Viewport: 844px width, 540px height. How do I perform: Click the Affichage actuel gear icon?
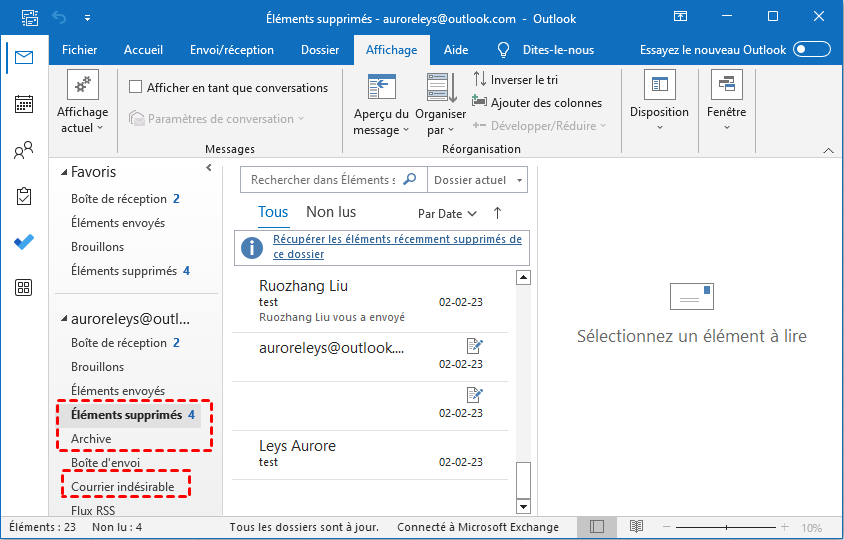coord(83,85)
